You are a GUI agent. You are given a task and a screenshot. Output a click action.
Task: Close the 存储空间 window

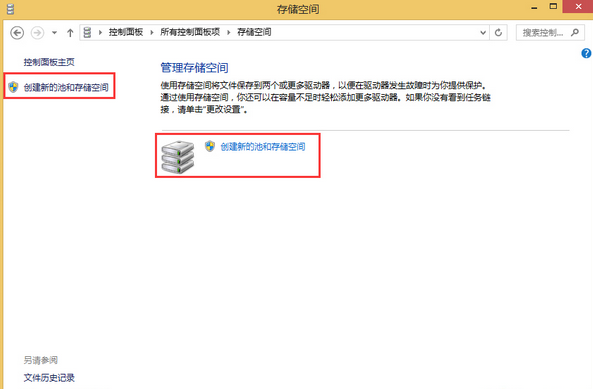(x=578, y=7)
